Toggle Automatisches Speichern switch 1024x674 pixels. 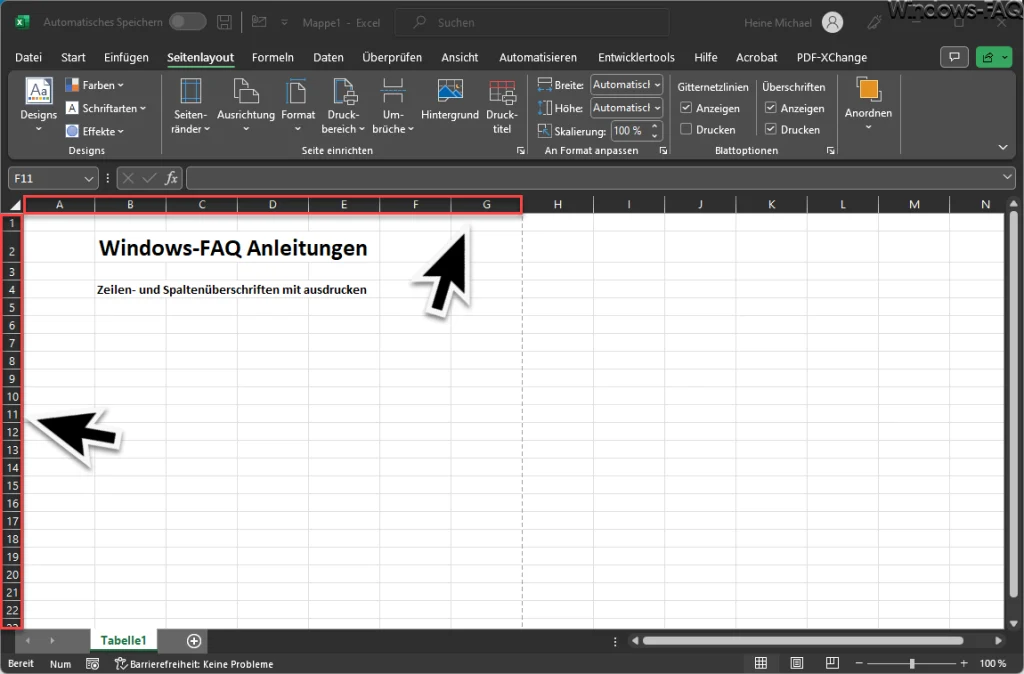pos(187,22)
